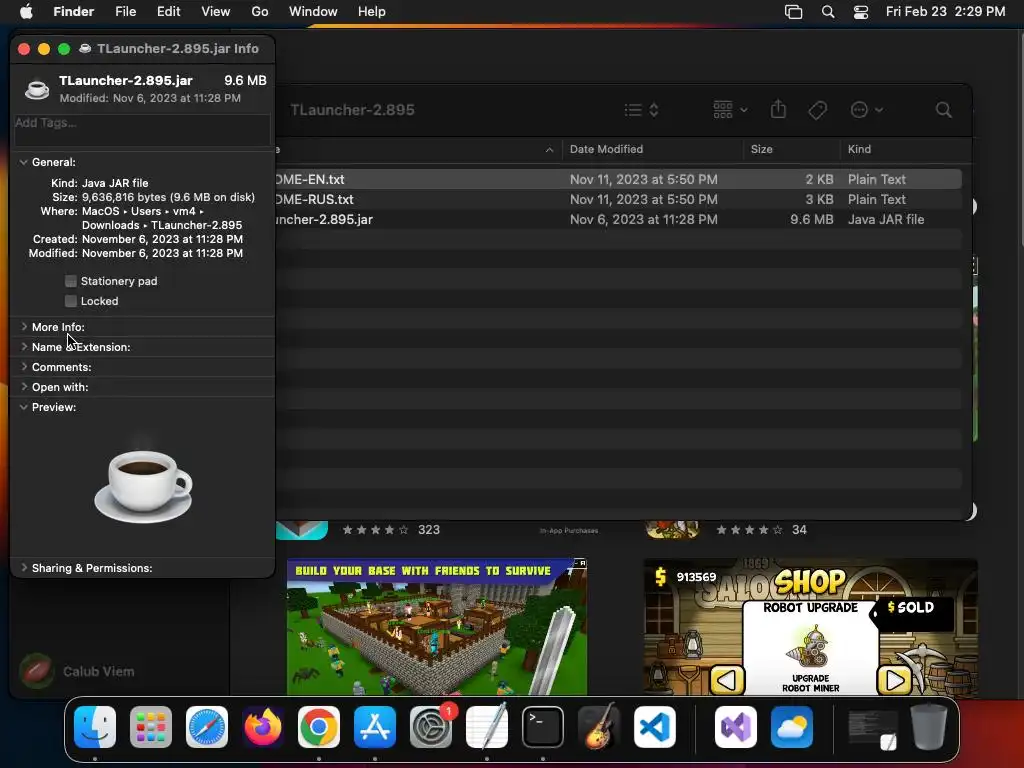The width and height of the screenshot is (1024, 768).
Task: Open the Finder group-by grid dropdown
Action: point(729,110)
